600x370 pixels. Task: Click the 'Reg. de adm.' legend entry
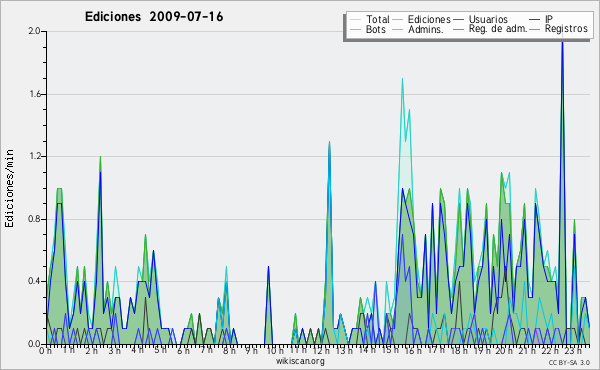498,29
